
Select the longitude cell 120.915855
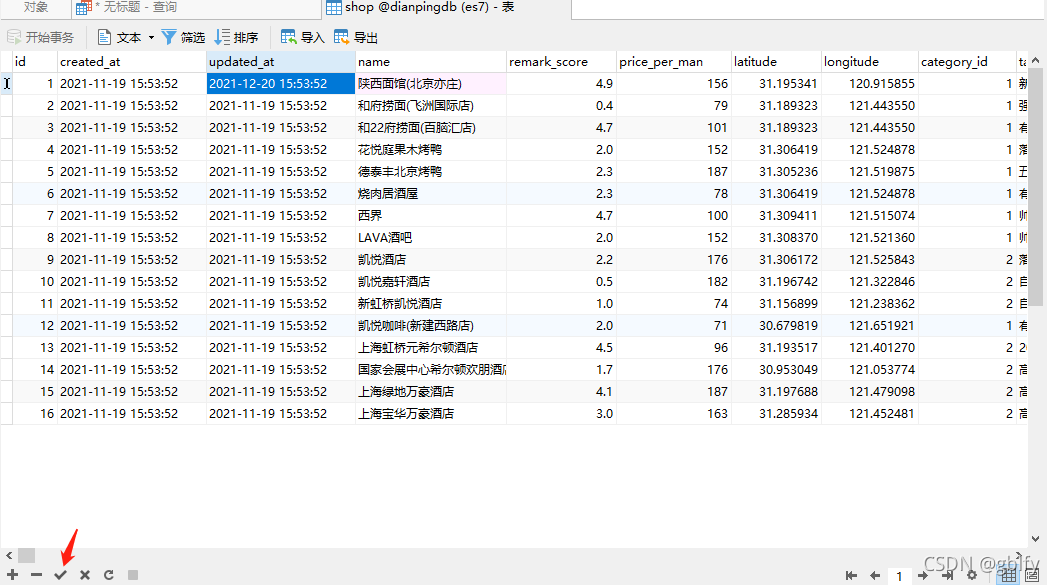[869, 83]
